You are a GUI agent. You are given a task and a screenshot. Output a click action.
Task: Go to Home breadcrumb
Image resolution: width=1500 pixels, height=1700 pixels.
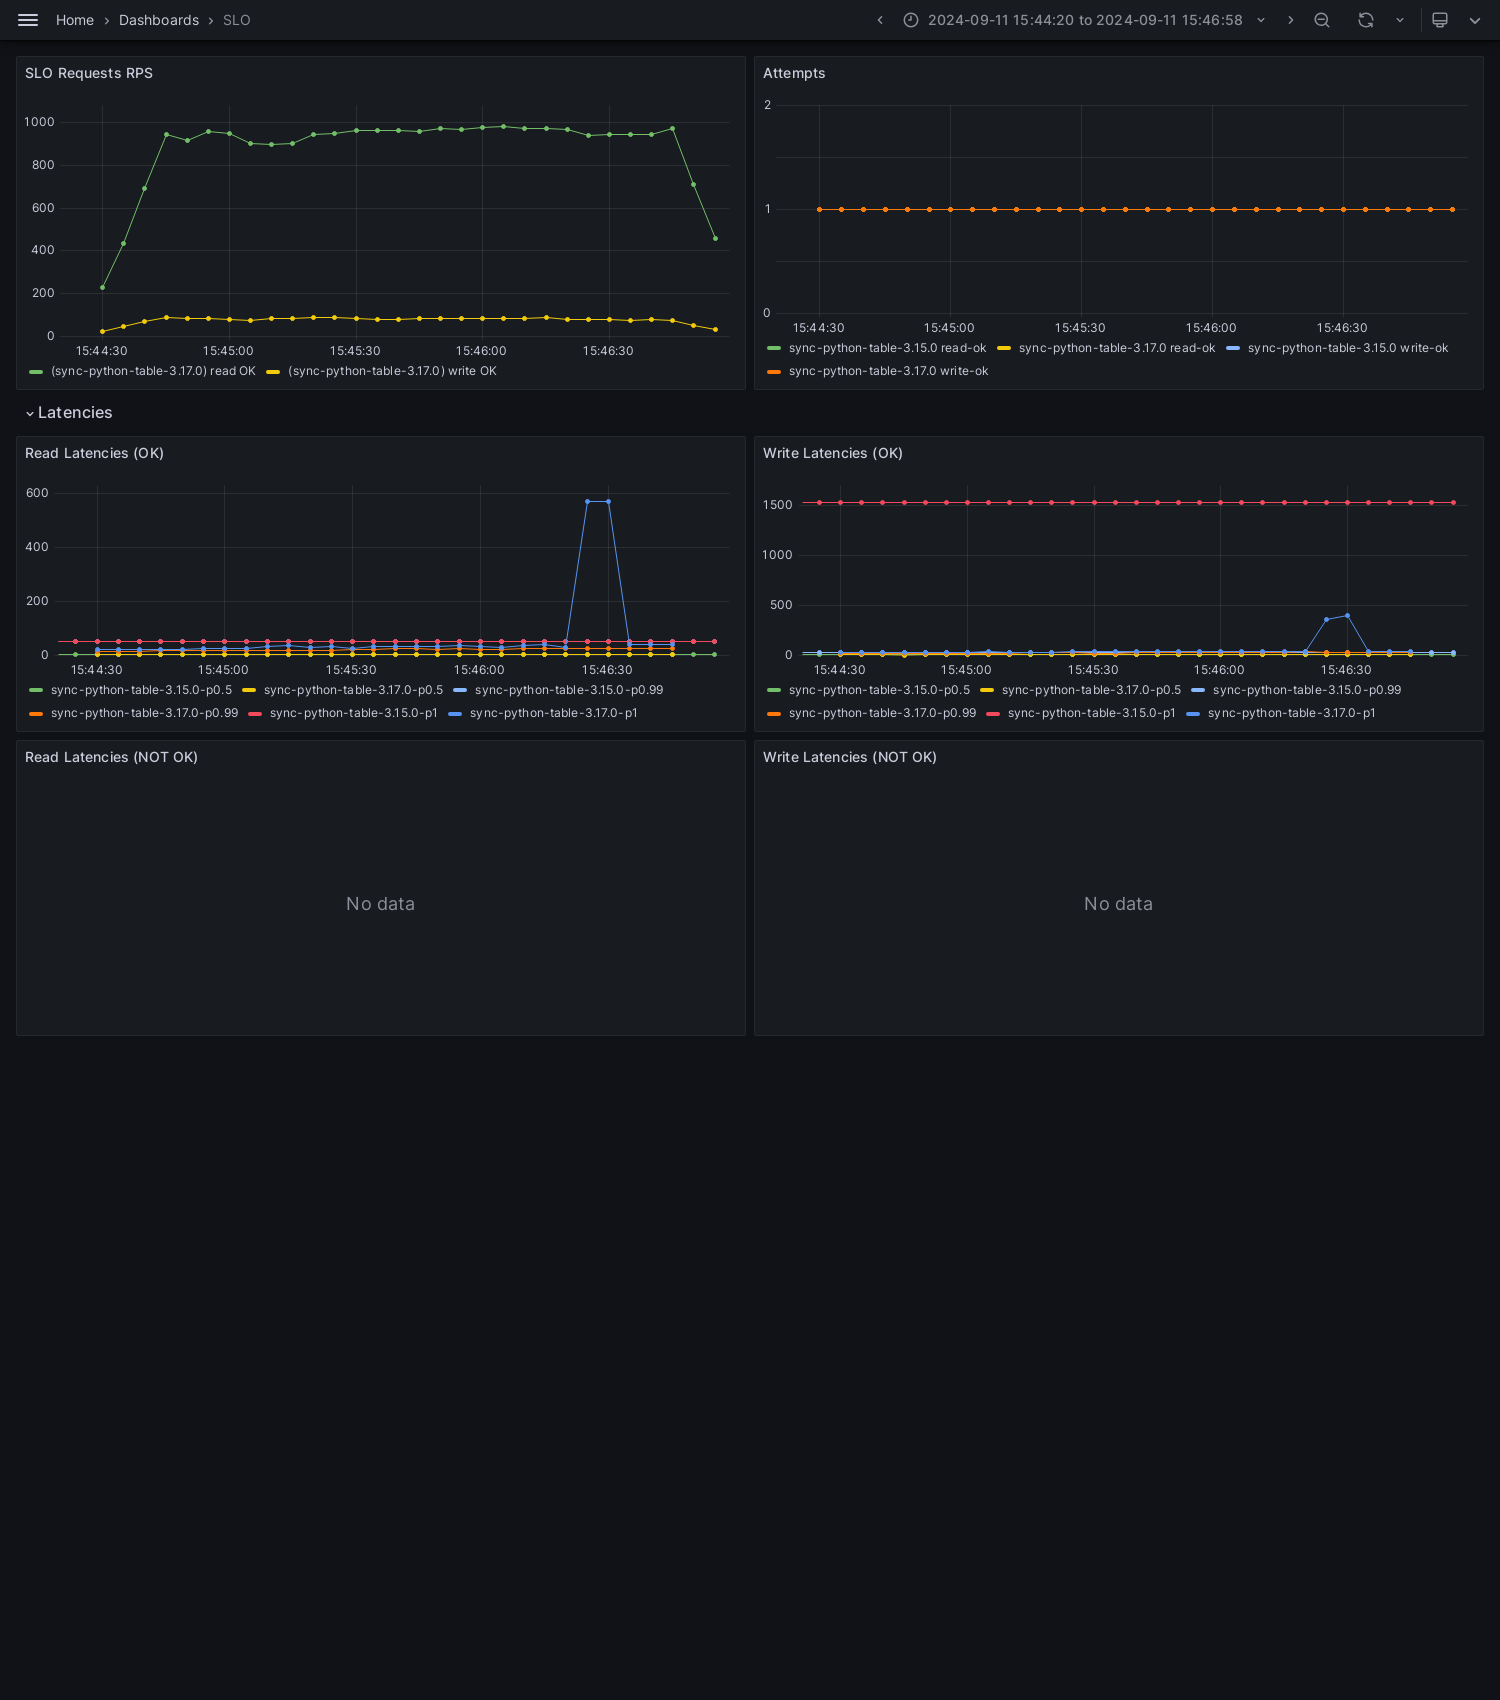pyautogui.click(x=75, y=20)
